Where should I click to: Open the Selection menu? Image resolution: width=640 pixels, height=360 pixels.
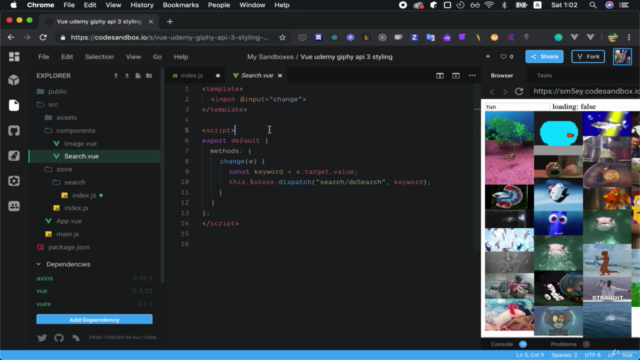click(99, 57)
